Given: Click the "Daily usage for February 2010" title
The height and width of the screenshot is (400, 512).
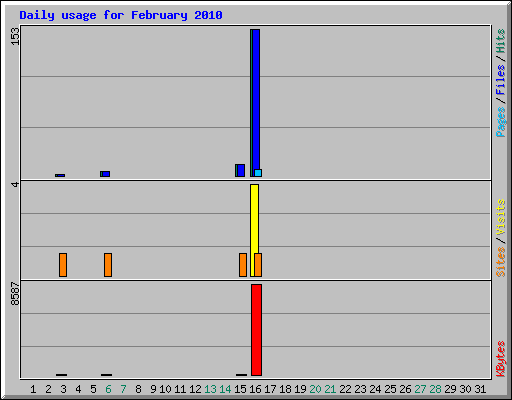Looking at the screenshot, I should pos(121,15).
